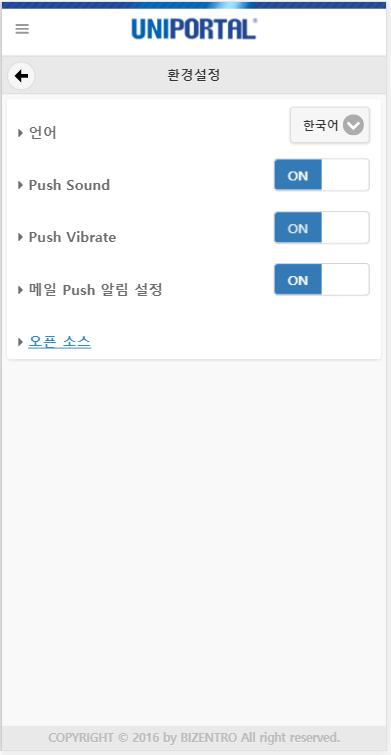This screenshot has height=755, width=391.
Task: Click the 언어 label
Action: pyautogui.click(x=43, y=132)
